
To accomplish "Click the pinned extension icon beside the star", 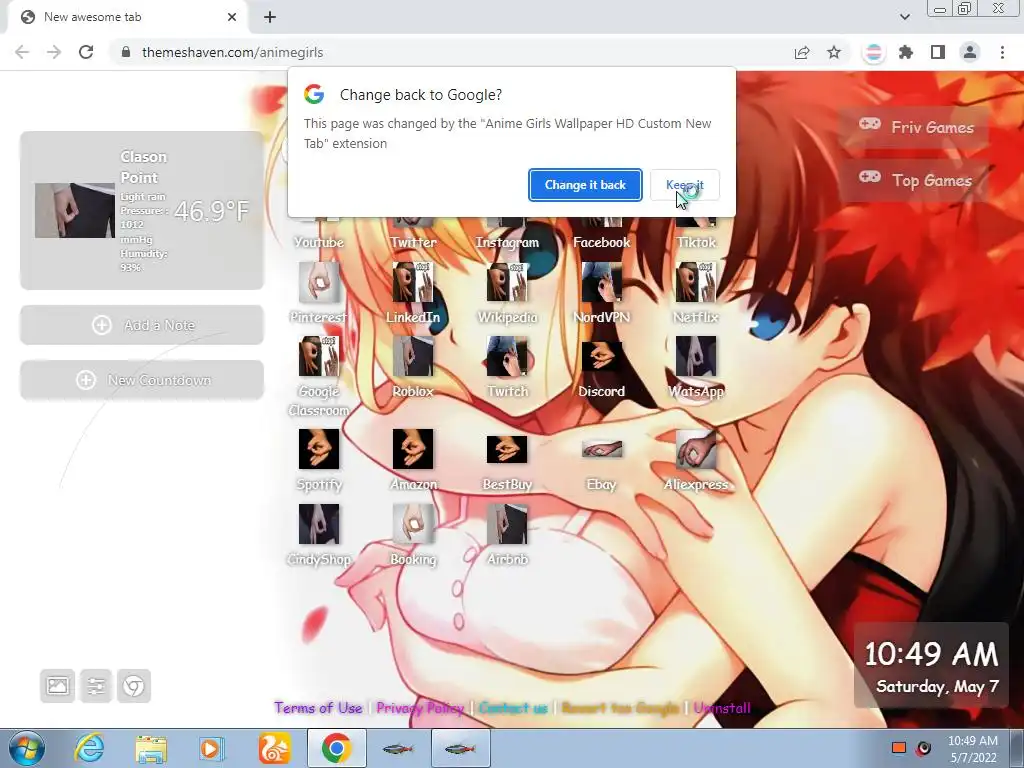I will point(873,52).
